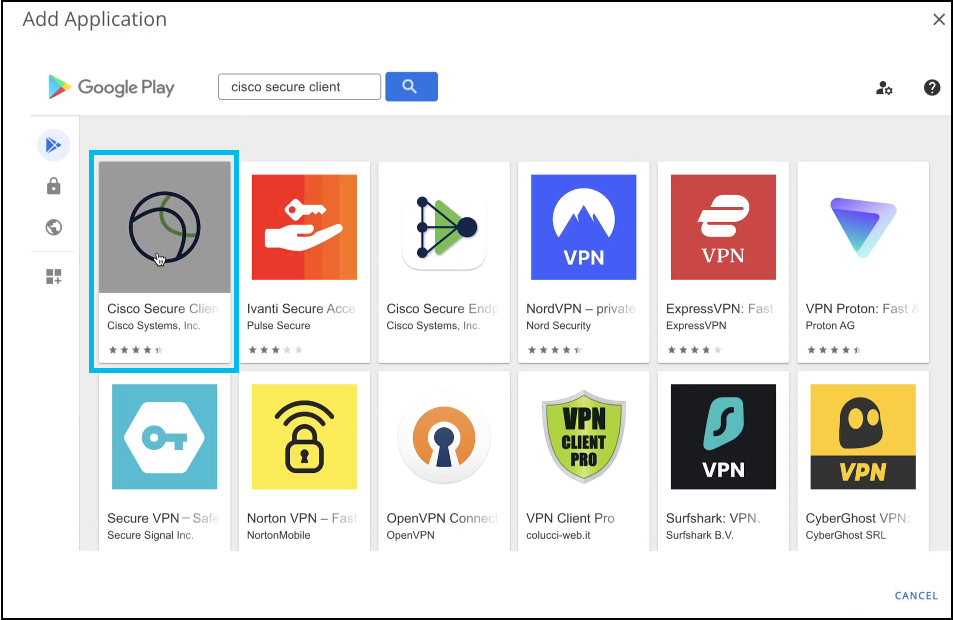Click the NordVPN – private title text
Image resolution: width=953 pixels, height=620 pixels.
(x=580, y=309)
